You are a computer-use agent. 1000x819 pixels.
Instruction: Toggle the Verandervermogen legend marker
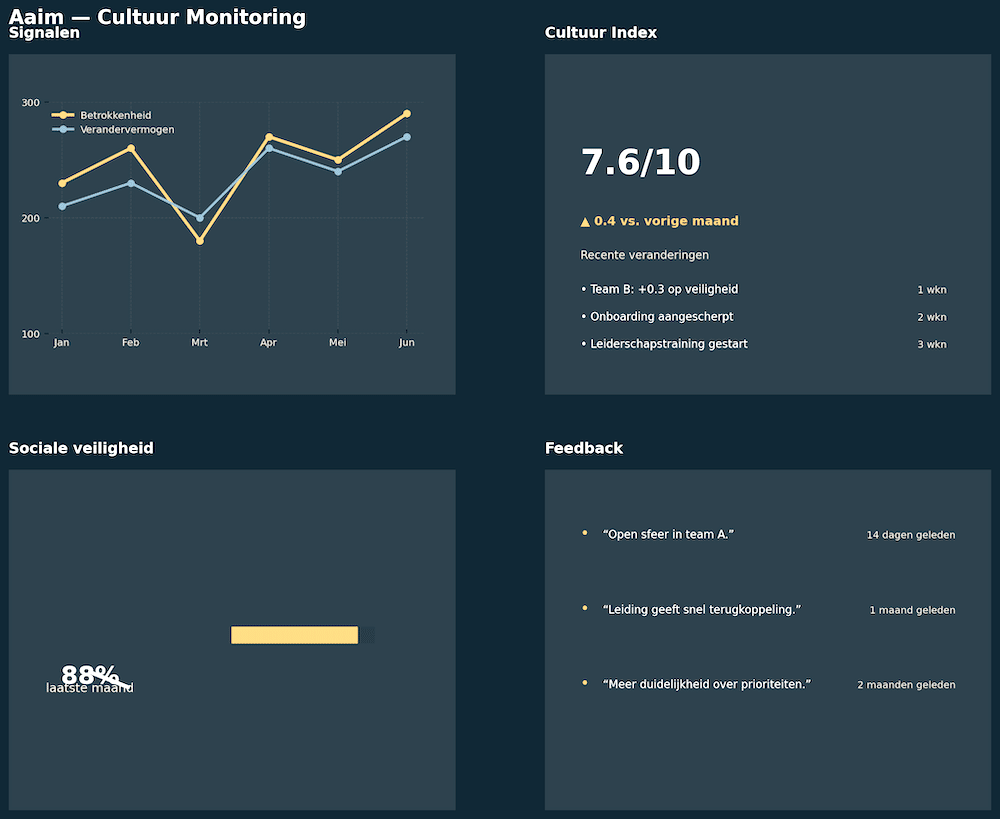[62, 129]
